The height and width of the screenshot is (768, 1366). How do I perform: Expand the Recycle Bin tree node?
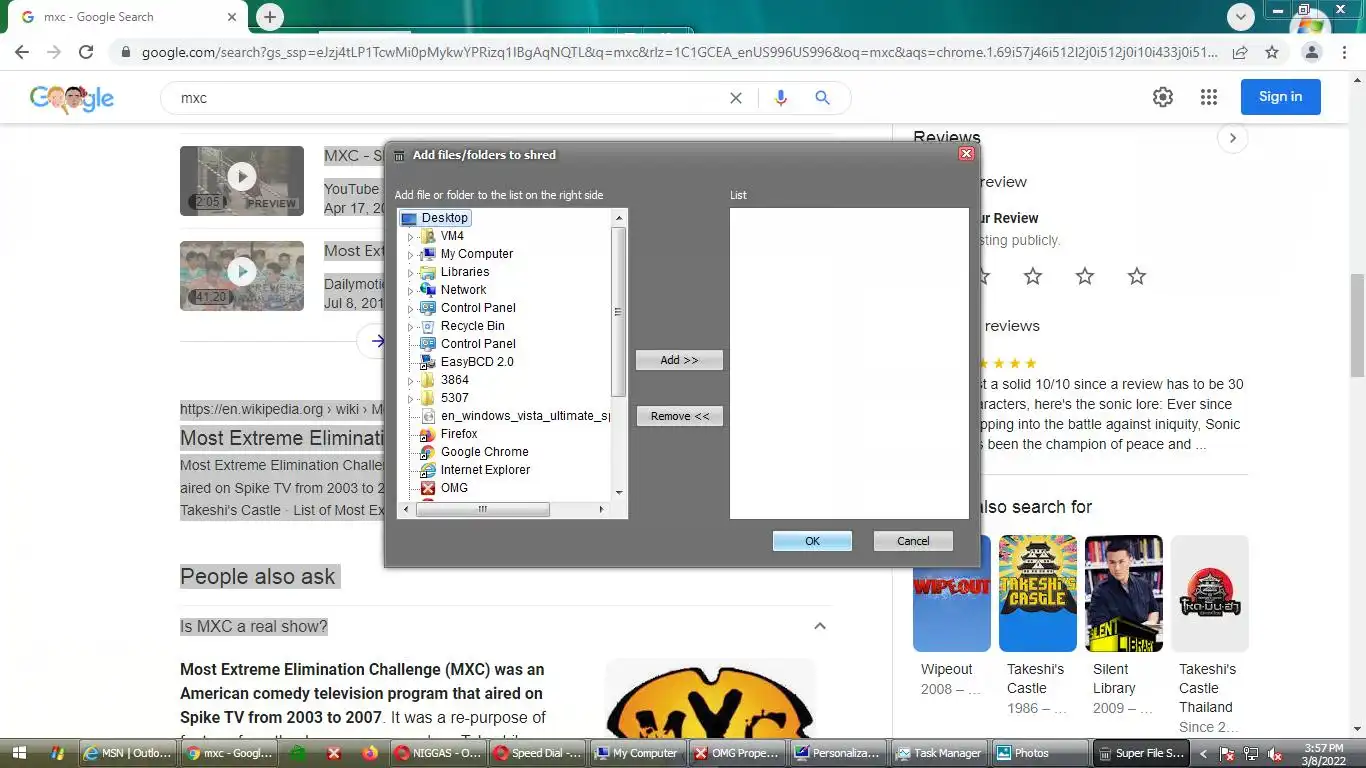(x=410, y=327)
